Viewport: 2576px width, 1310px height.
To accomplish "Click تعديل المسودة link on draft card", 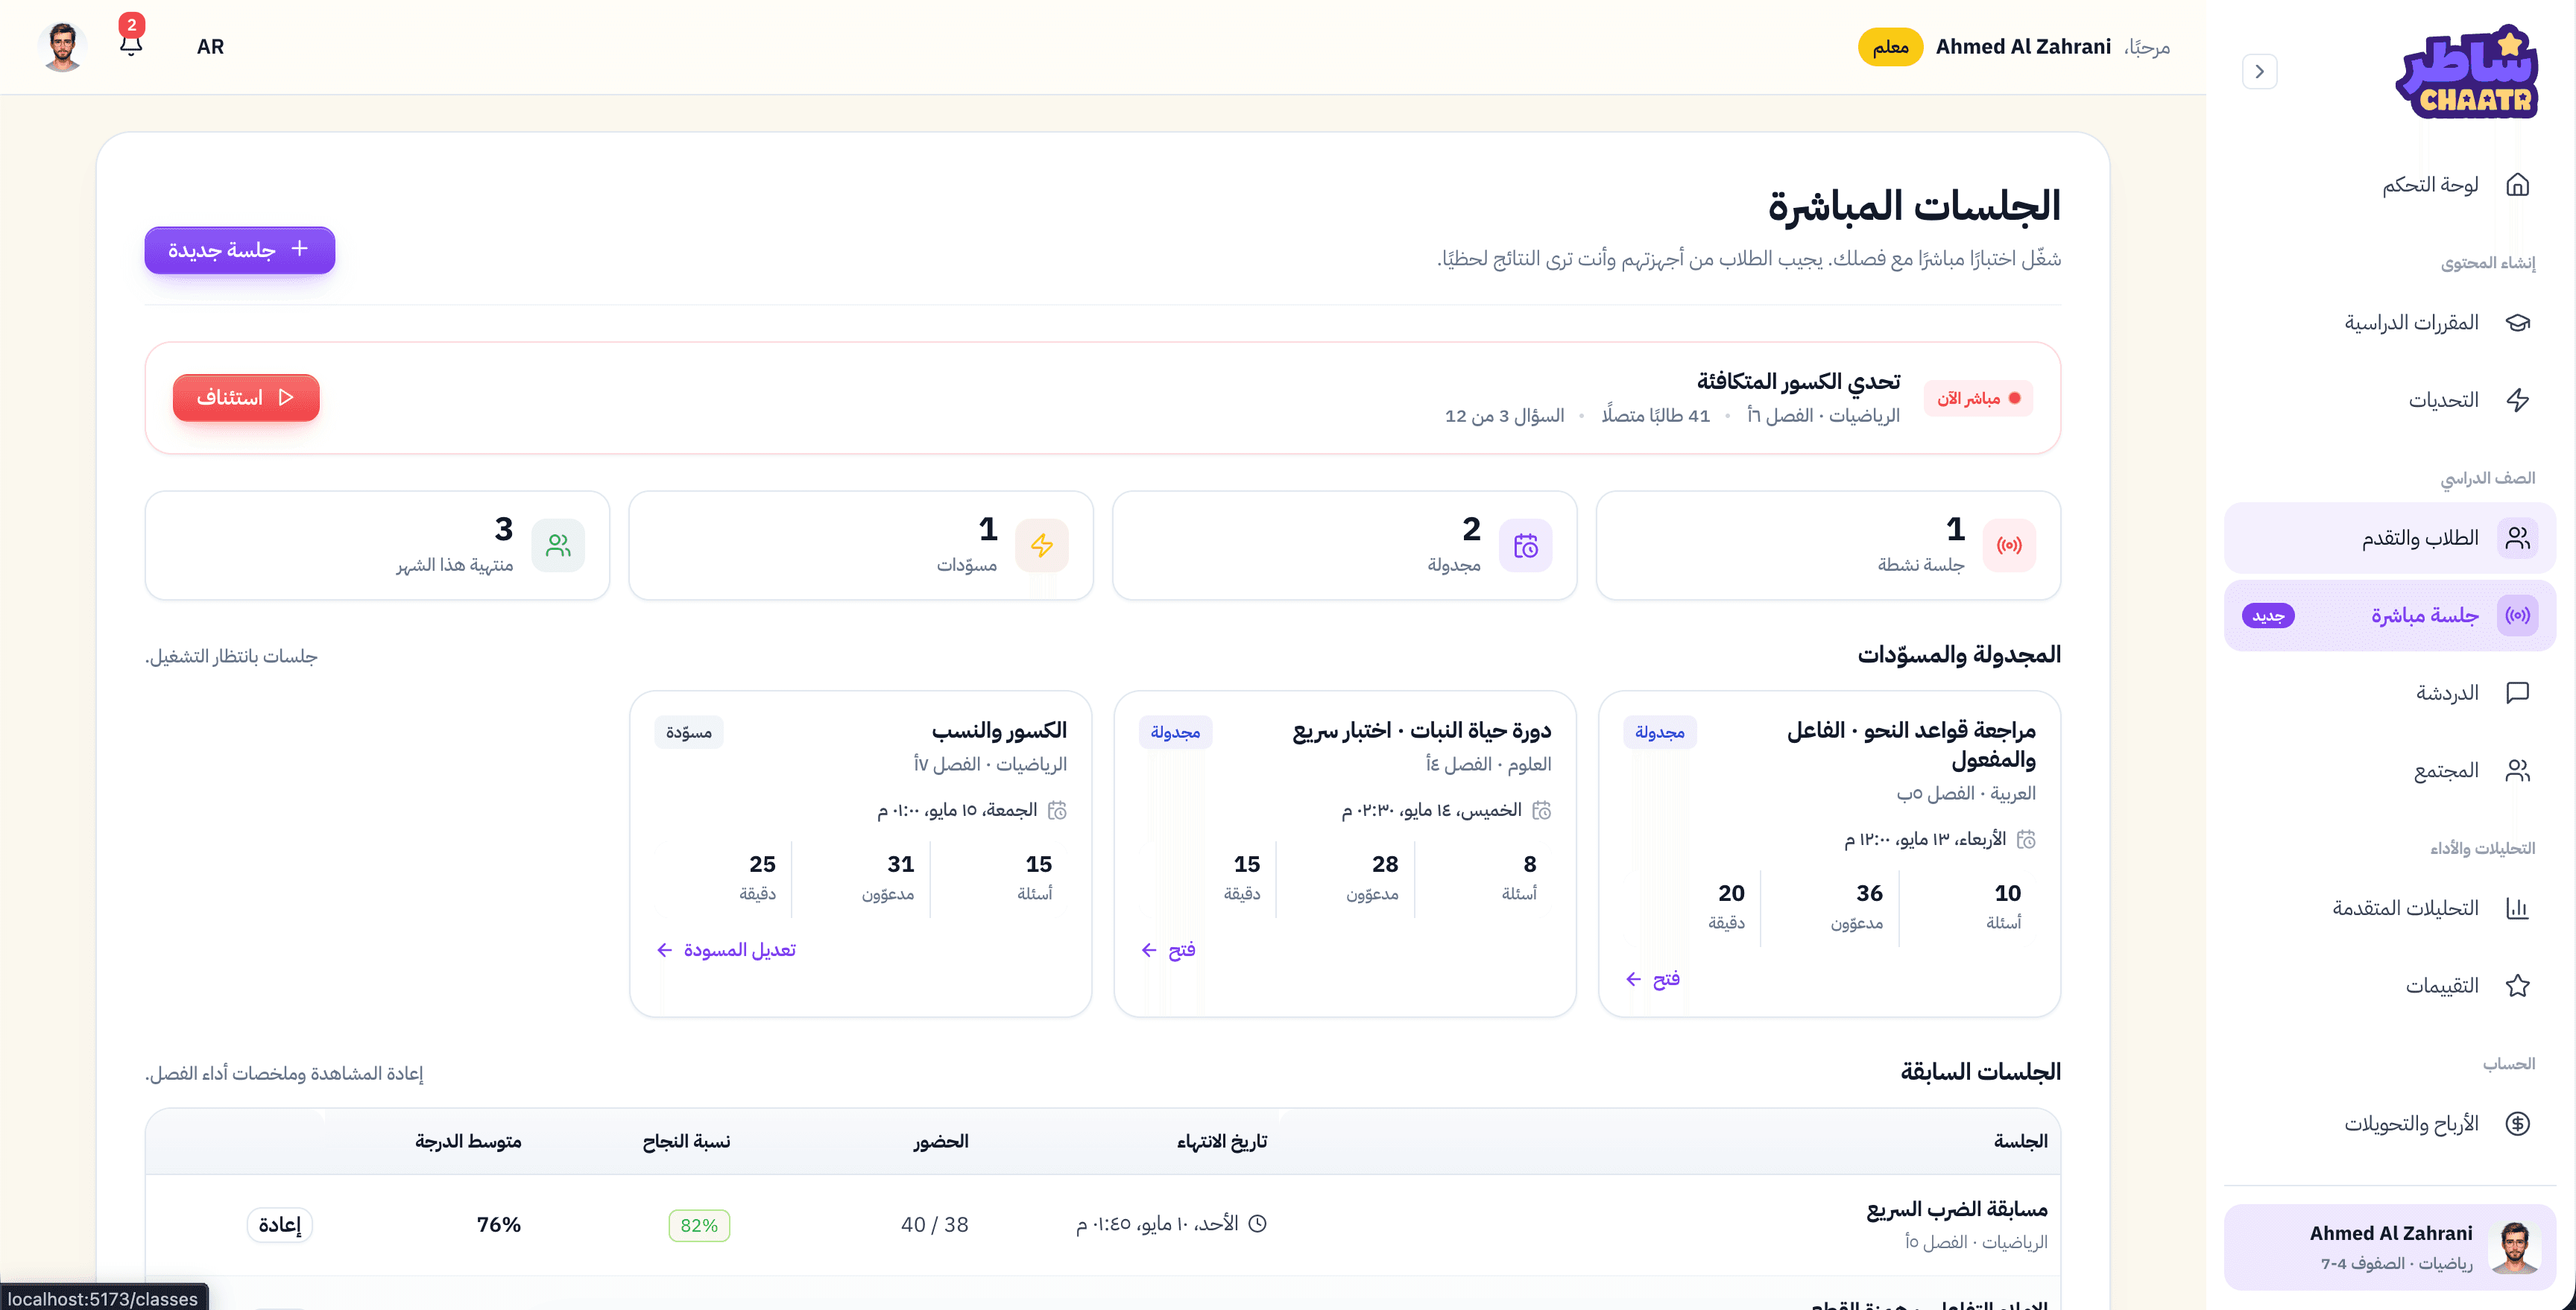I will 726,950.
